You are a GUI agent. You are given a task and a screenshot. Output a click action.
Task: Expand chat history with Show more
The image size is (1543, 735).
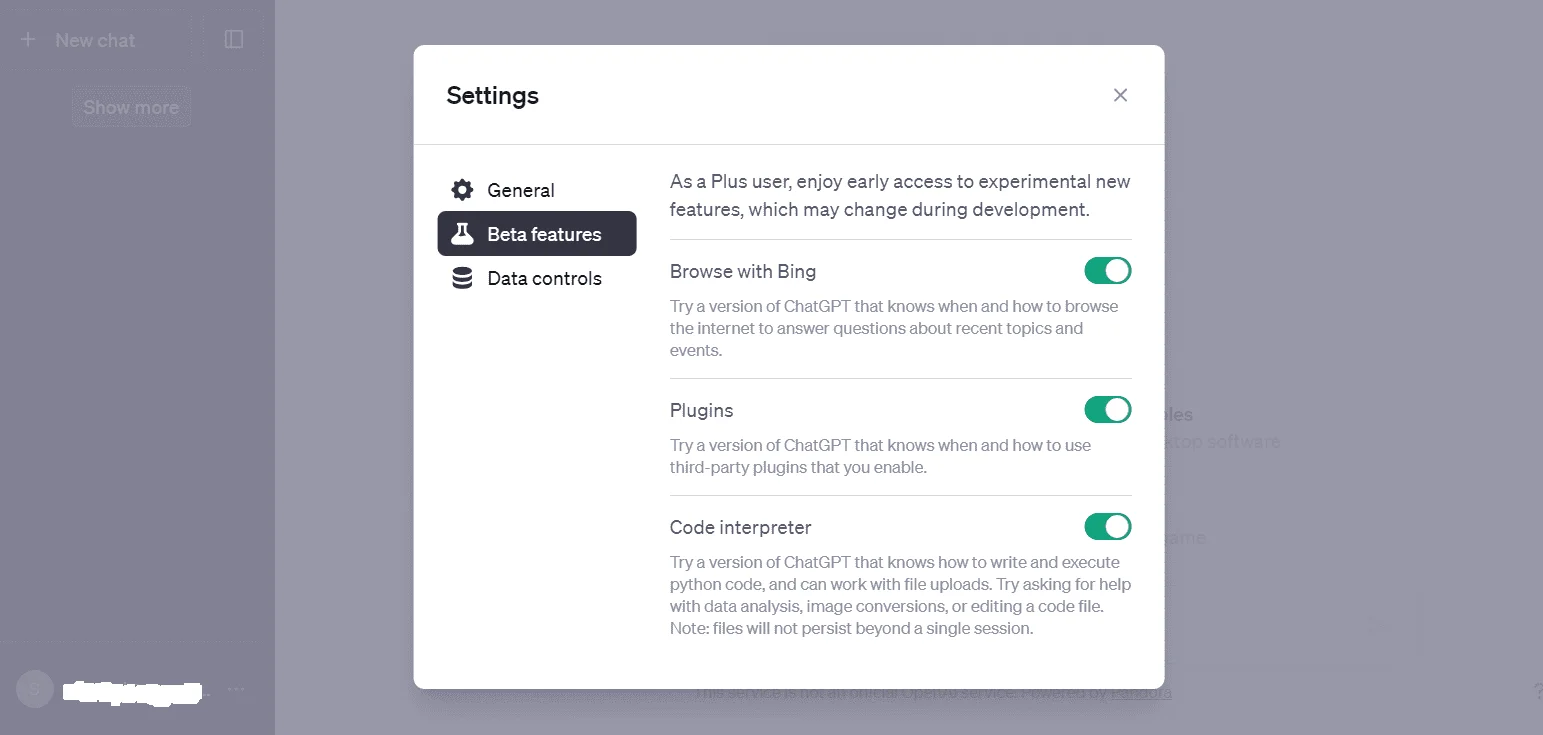click(x=131, y=107)
